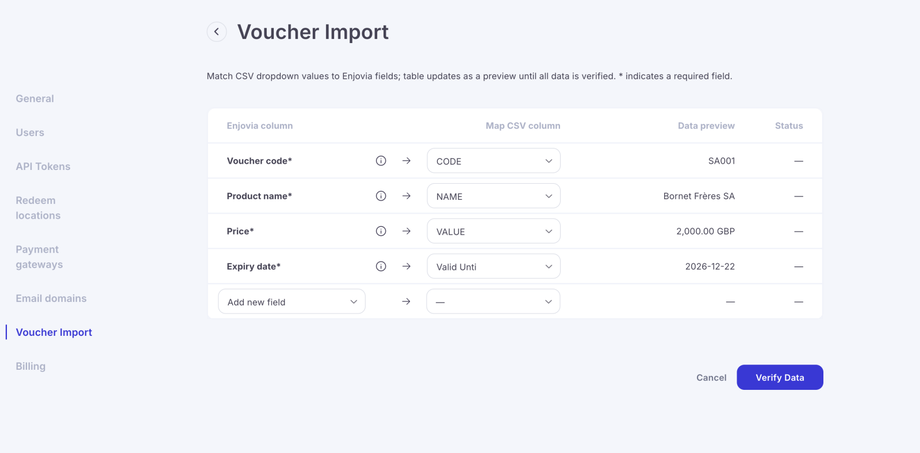Expand the VALUE CSV column dropdown
This screenshot has height=453, width=920.
493,231
